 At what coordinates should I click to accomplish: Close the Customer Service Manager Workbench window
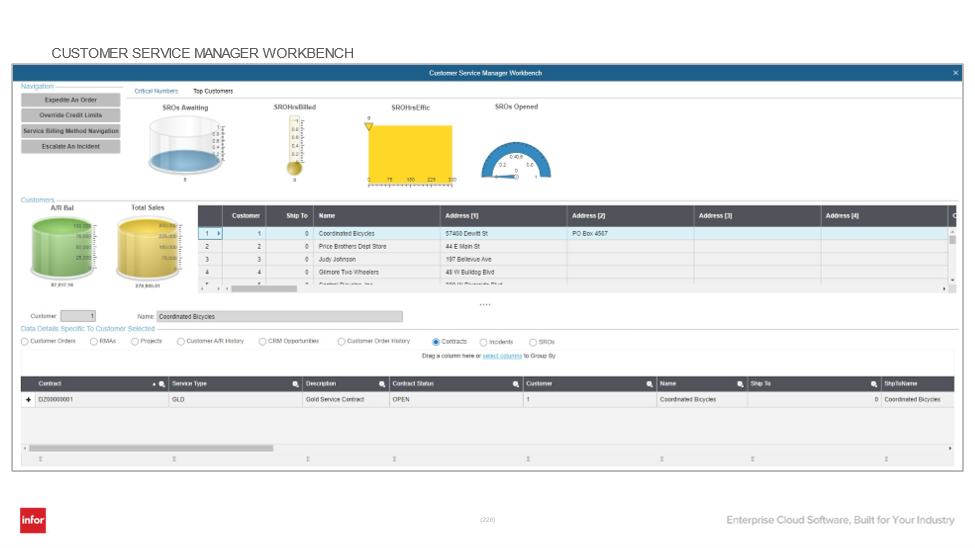[x=956, y=73]
